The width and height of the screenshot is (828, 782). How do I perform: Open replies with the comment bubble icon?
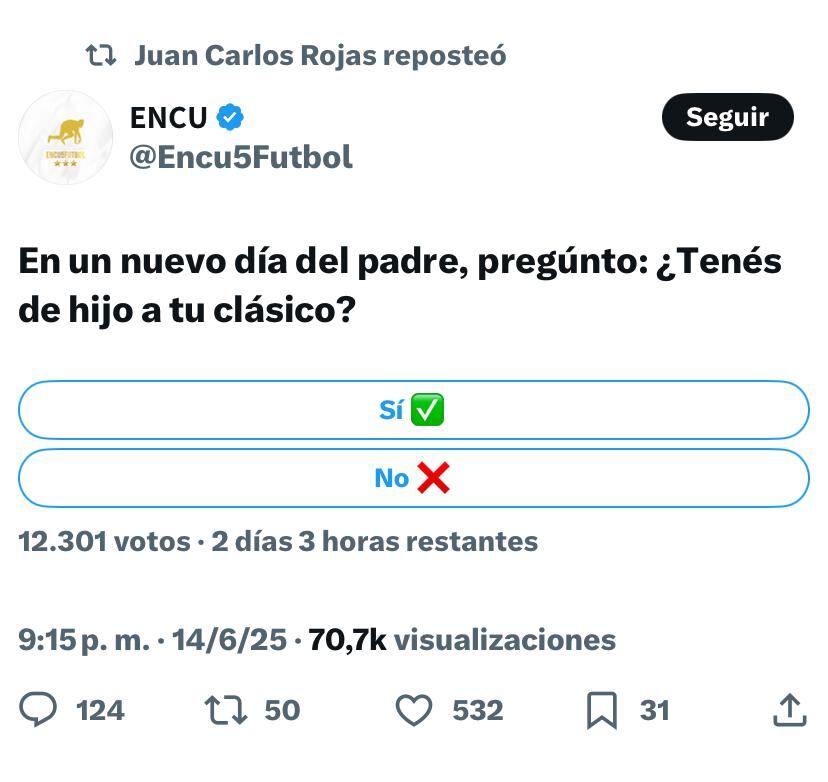click(x=40, y=710)
